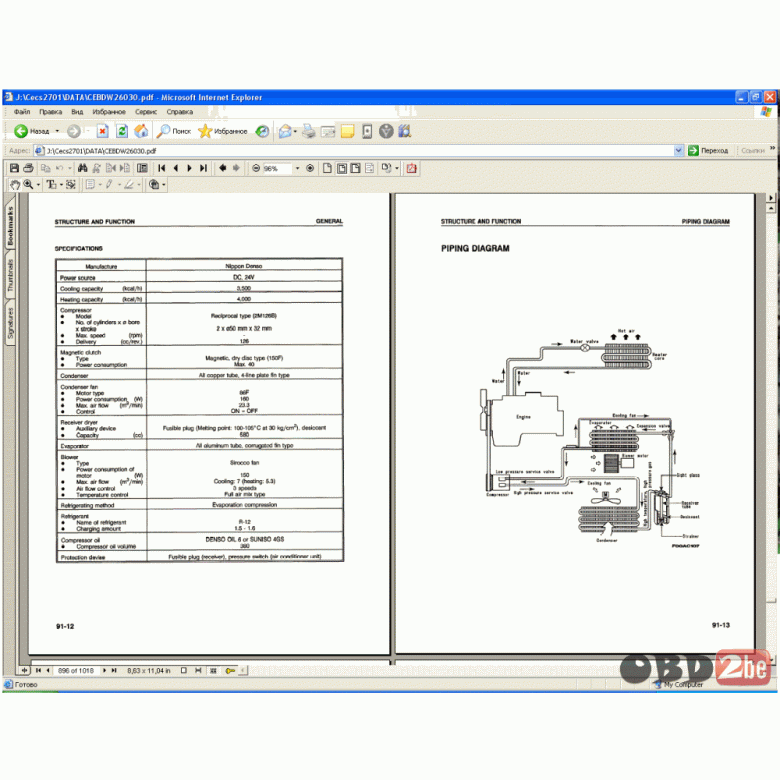Image resolution: width=780 pixels, height=780 pixels.
Task: Click the yellow note icon in IE toolbar
Action: point(347,131)
